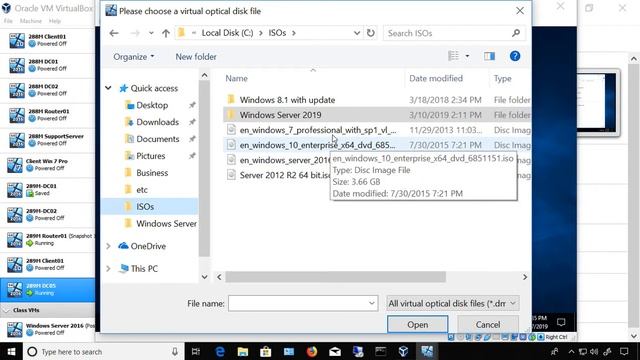The image size is (640, 360).
Task: Click Local Disk (C:) in address bar
Action: click(x=227, y=33)
